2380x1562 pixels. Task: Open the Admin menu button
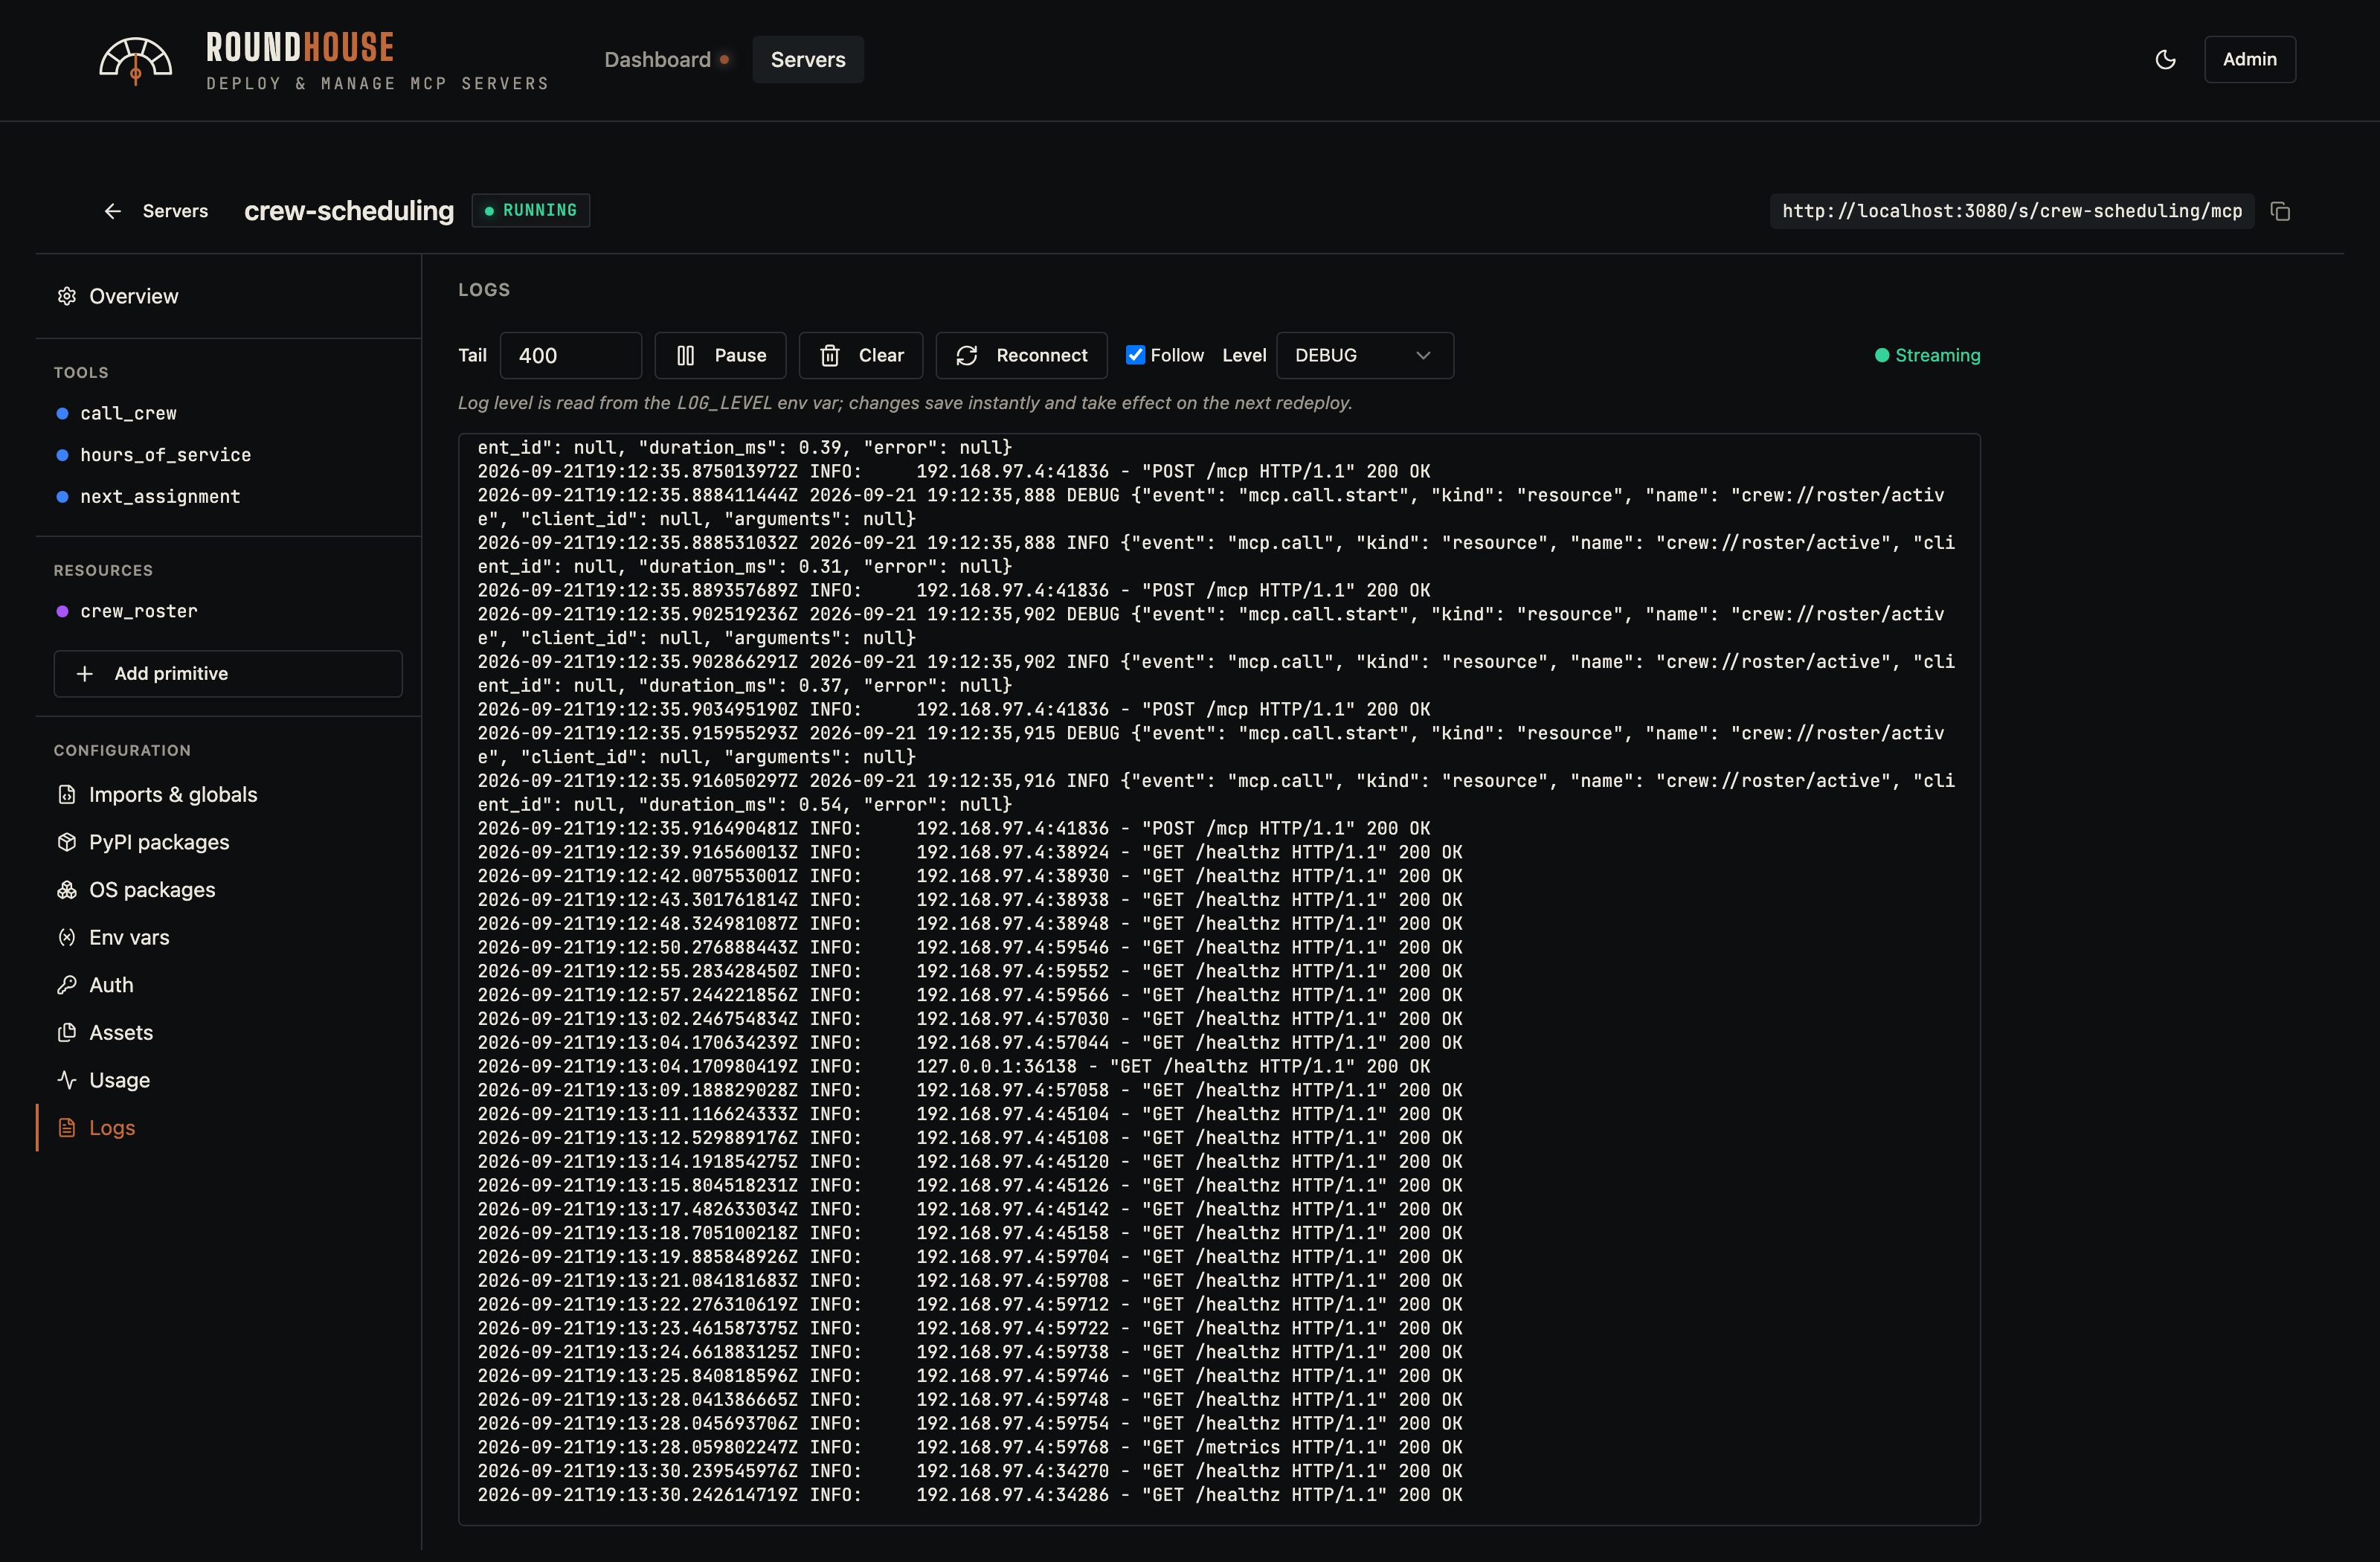[2249, 60]
